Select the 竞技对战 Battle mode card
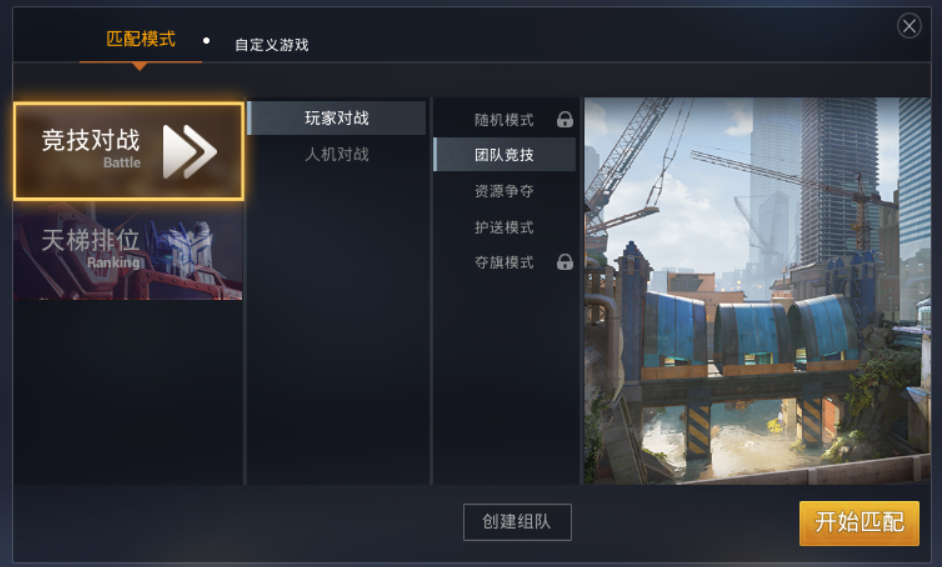 click(x=129, y=151)
